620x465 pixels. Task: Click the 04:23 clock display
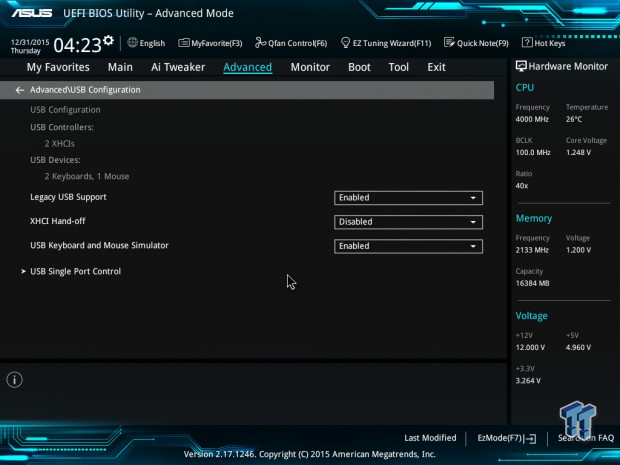pos(78,45)
